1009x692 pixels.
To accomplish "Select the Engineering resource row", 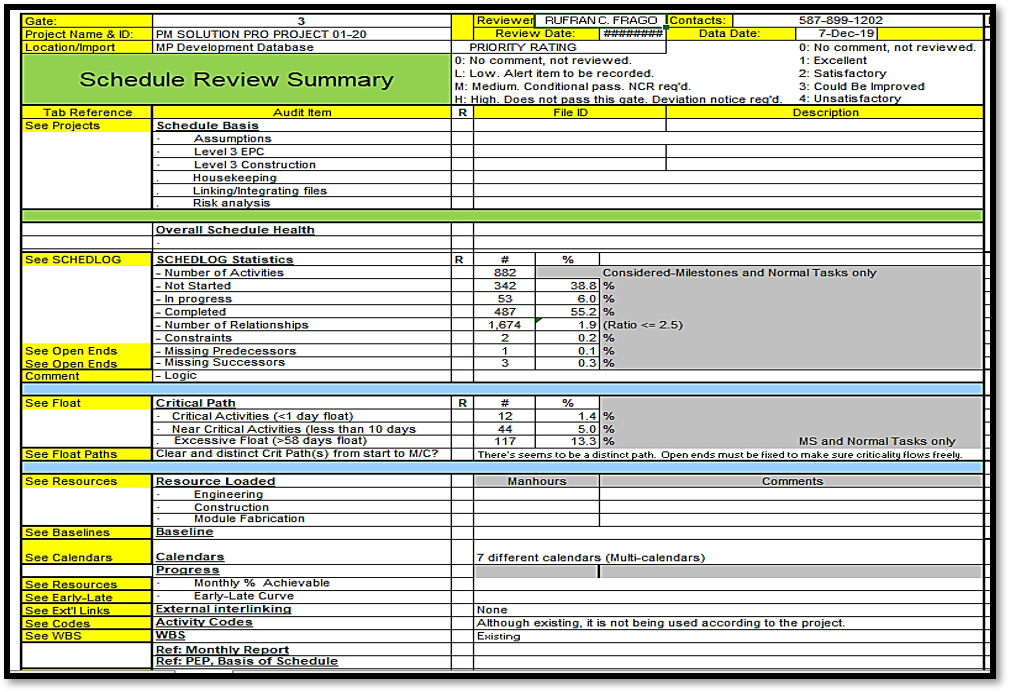I will click(x=302, y=494).
